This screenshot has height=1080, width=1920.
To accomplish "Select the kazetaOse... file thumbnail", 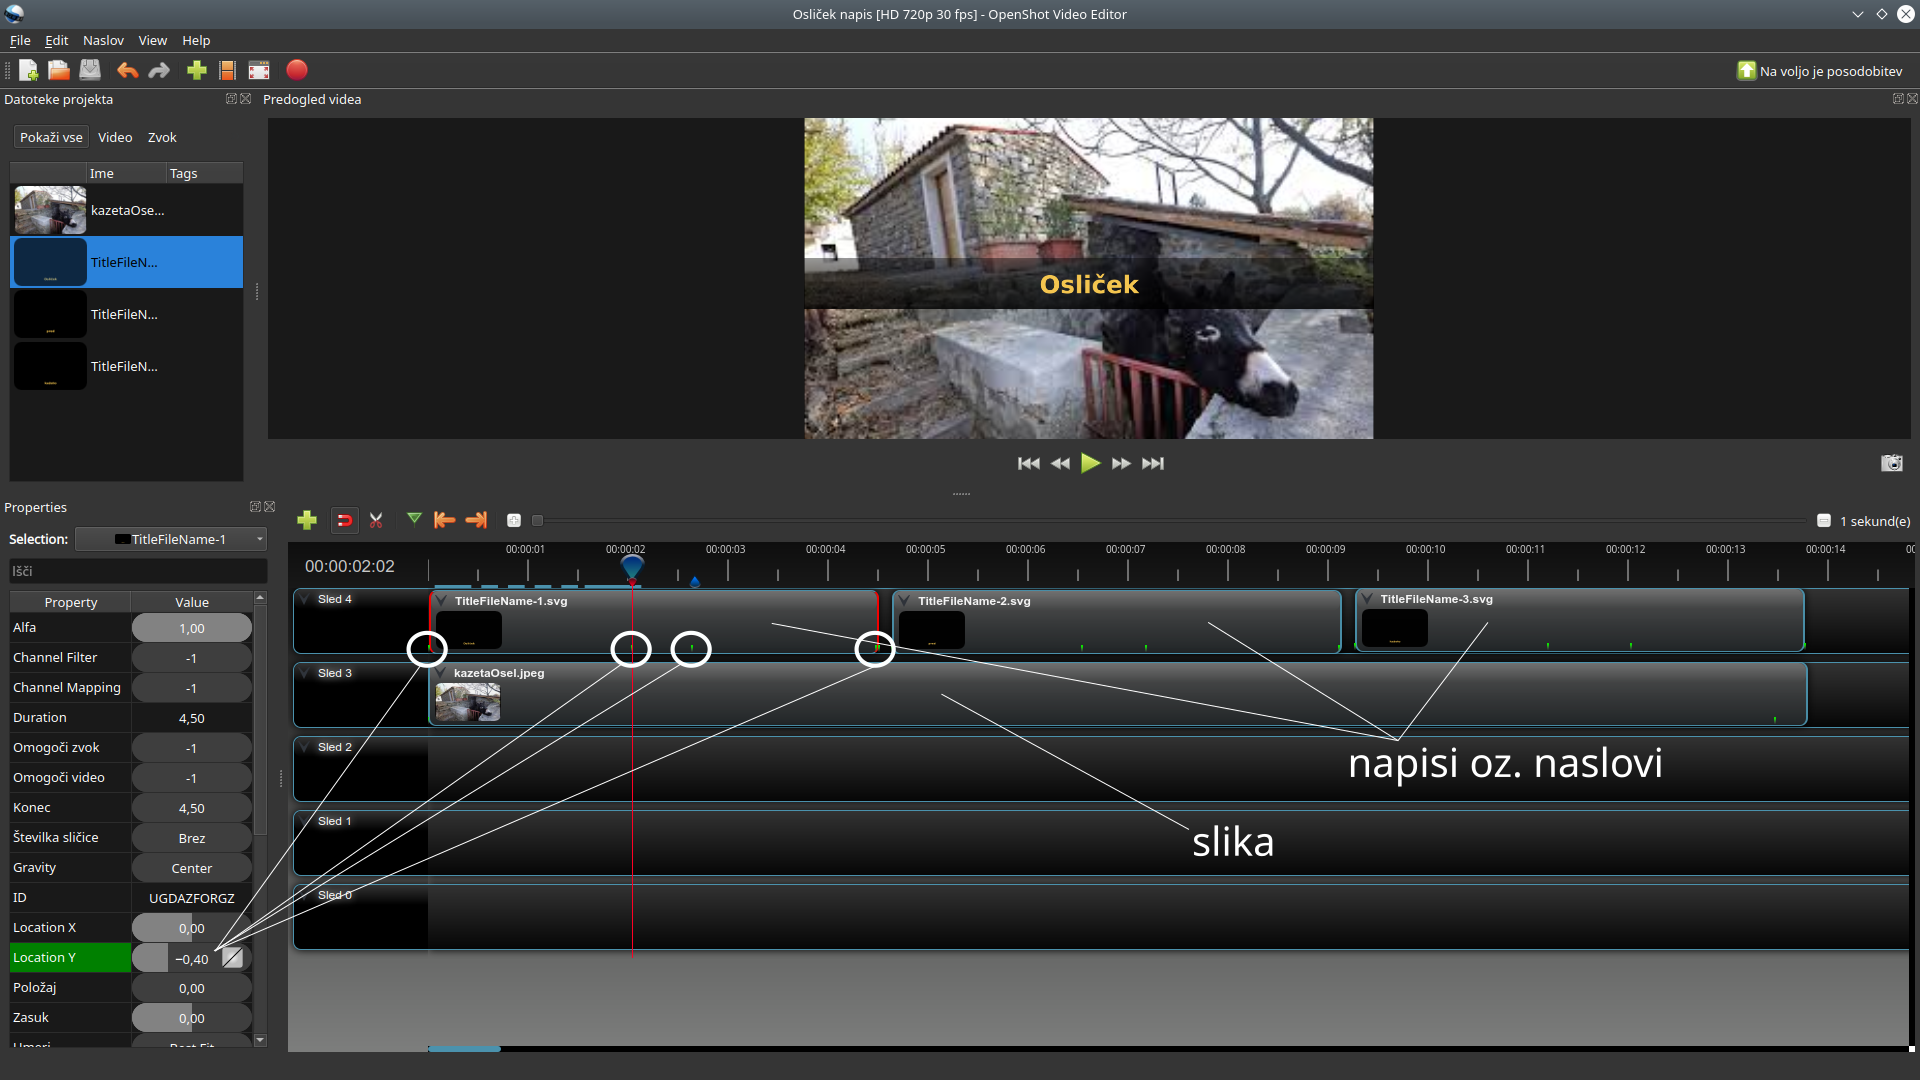I will click(50, 210).
